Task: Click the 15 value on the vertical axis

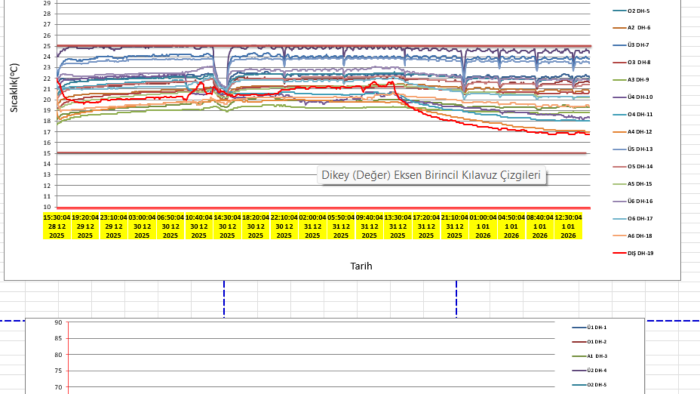Action: coord(47,153)
